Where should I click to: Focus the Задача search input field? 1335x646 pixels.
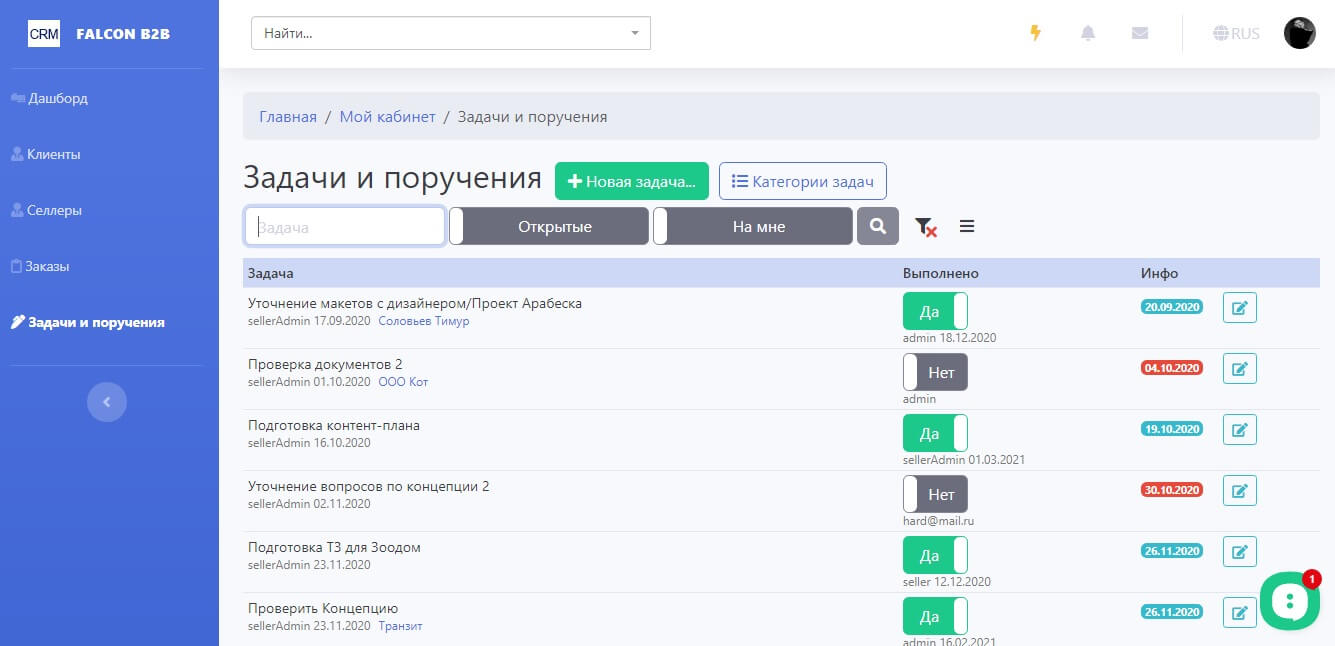click(345, 226)
